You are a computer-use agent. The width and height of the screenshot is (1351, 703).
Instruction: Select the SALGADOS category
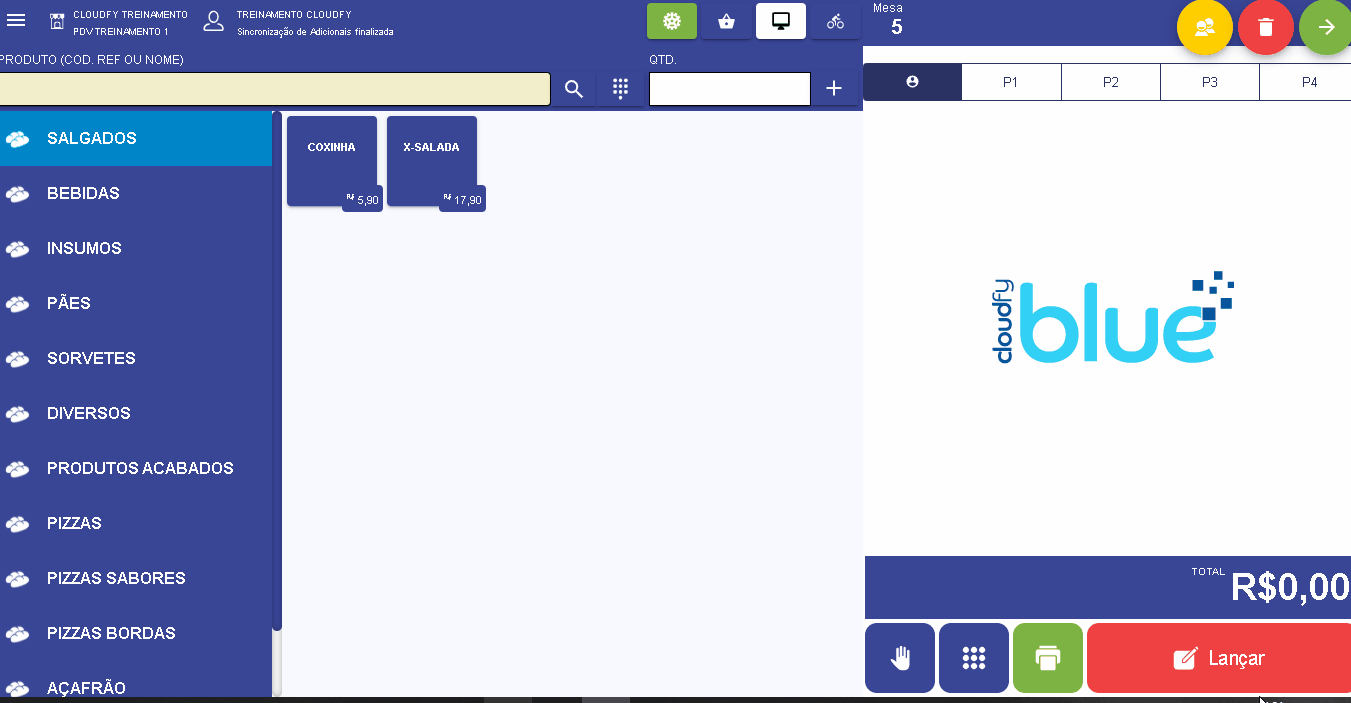(136, 138)
